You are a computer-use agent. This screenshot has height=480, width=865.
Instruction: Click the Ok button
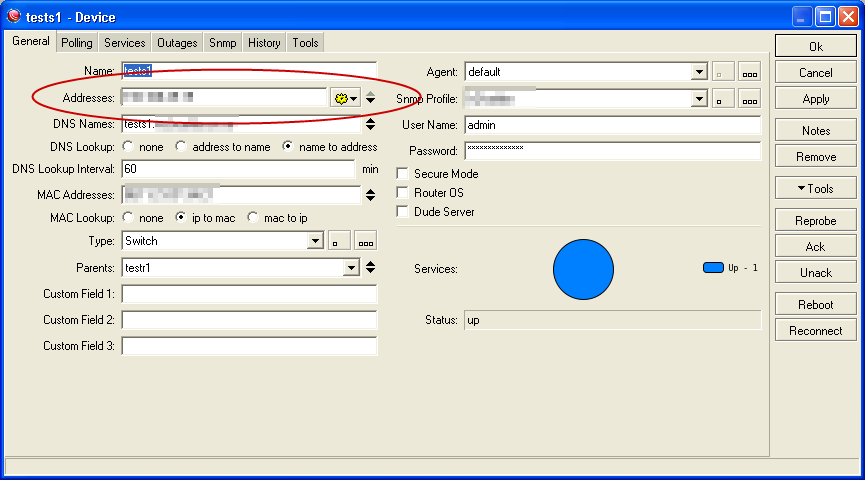coord(816,46)
